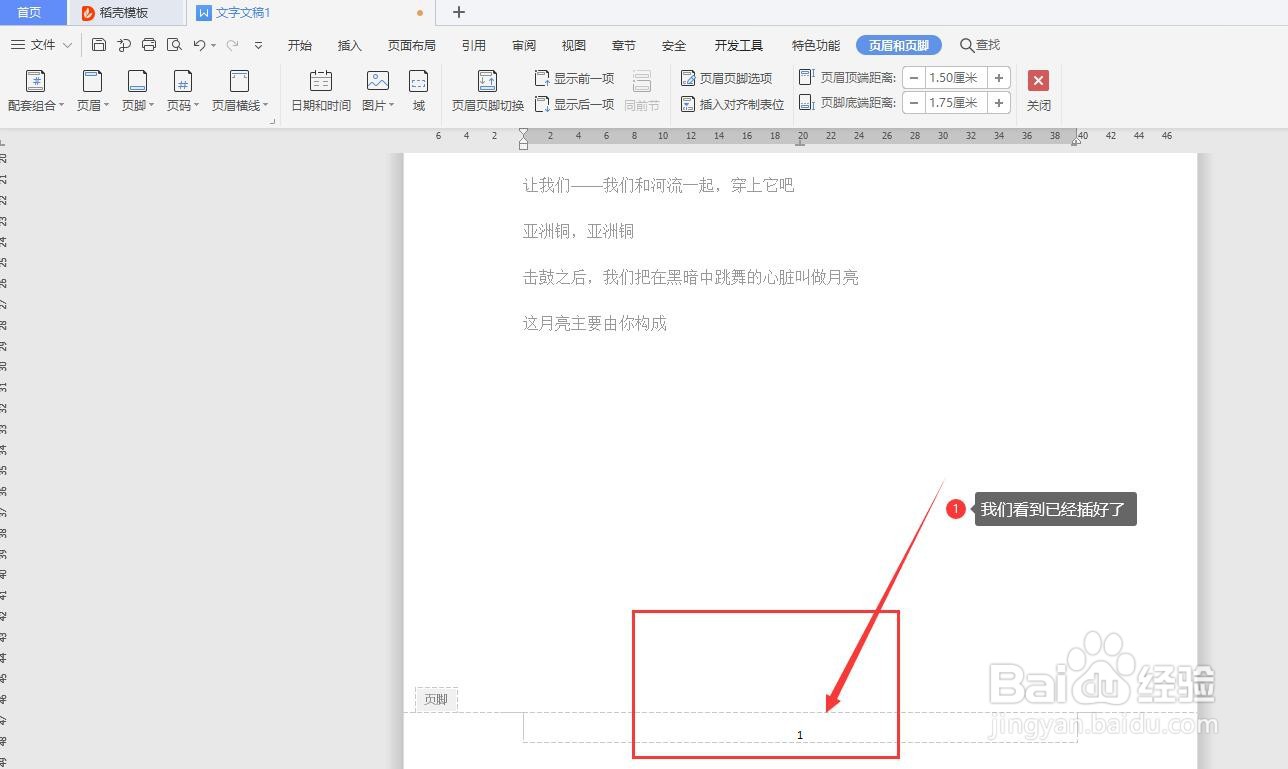Click the Save icon in quick toolbar

[98, 45]
